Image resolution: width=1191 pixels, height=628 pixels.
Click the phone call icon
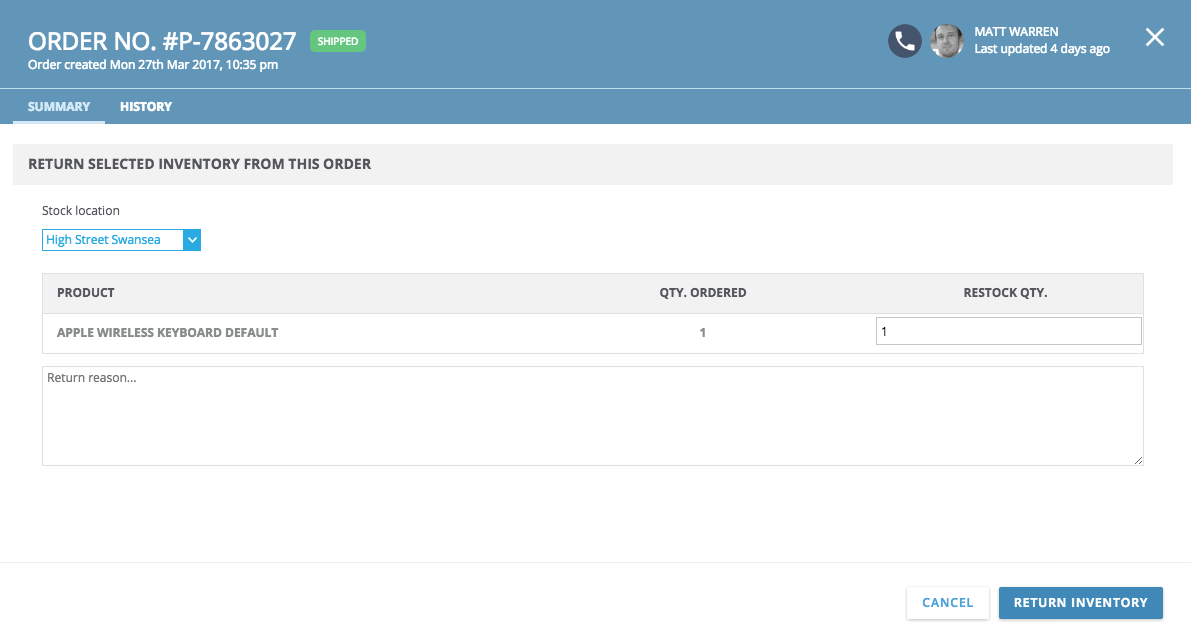click(905, 41)
